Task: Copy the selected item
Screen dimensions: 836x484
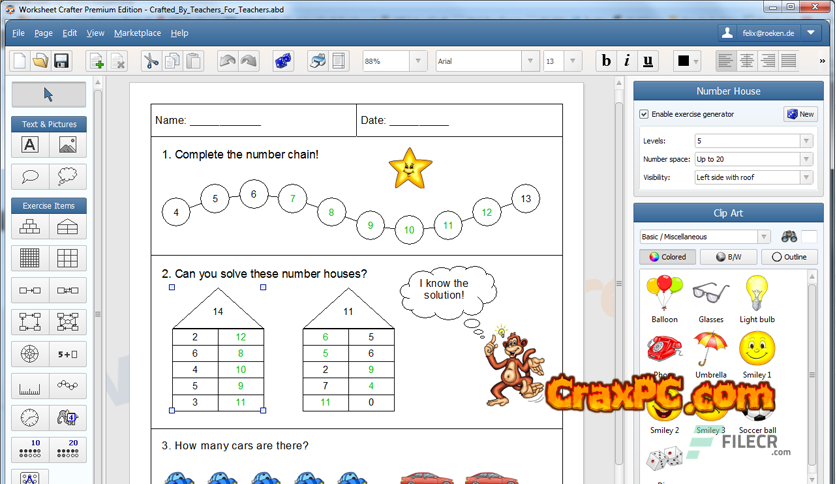Action: 172,61
